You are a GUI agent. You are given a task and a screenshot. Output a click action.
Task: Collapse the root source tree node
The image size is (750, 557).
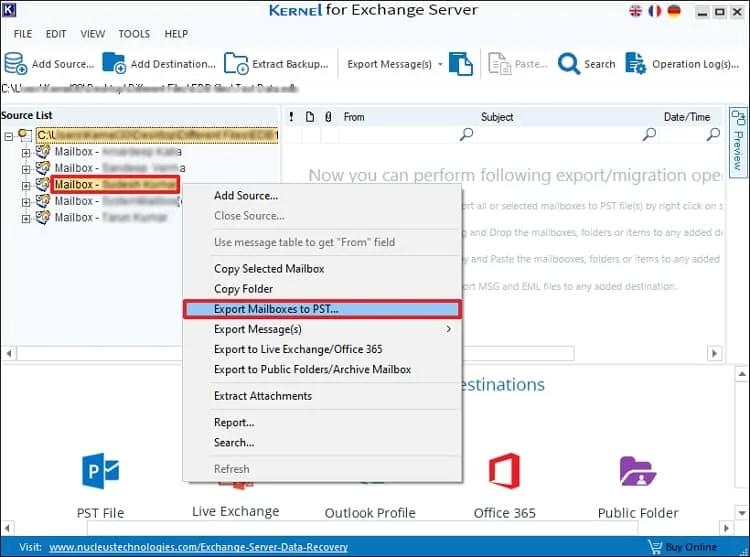click(x=8, y=137)
